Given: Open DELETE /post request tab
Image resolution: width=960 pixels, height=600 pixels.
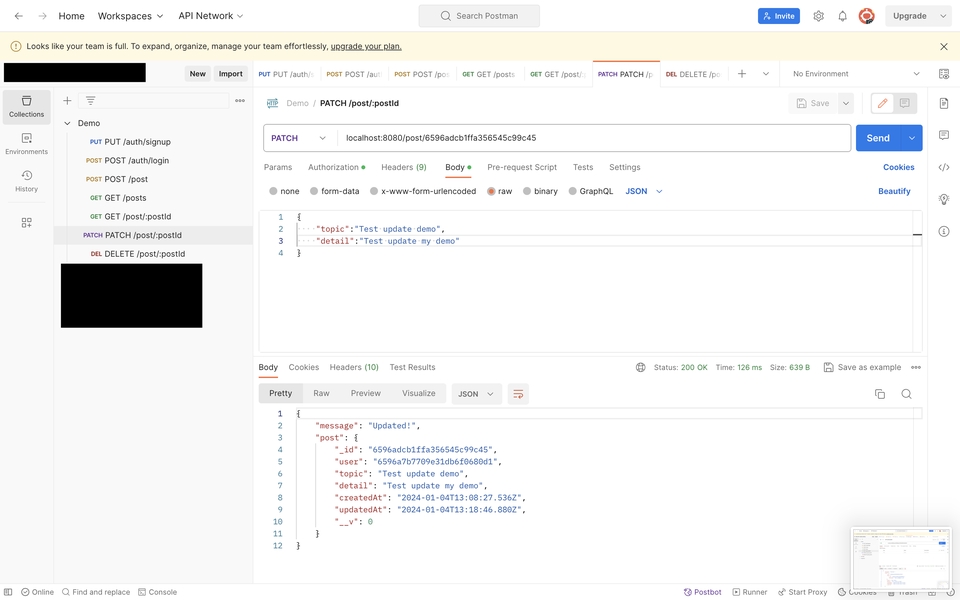Looking at the screenshot, I should pyautogui.click(x=692, y=74).
